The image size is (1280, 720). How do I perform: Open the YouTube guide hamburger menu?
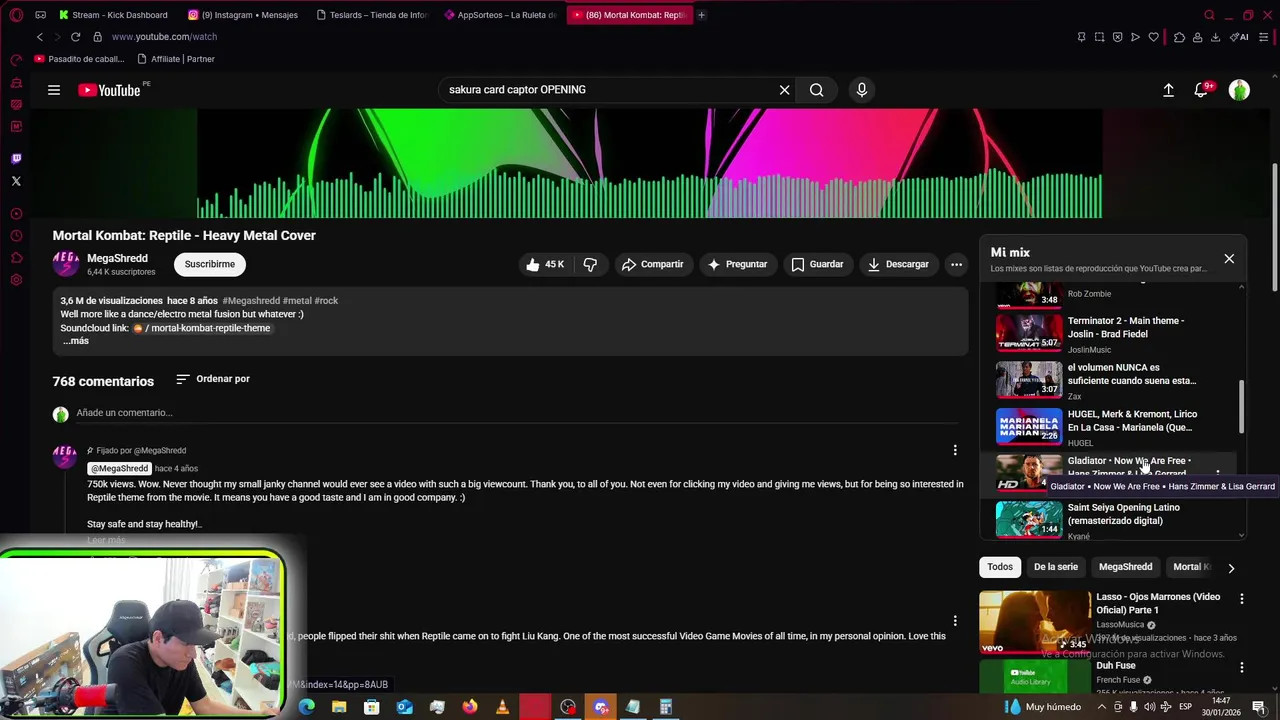[54, 90]
